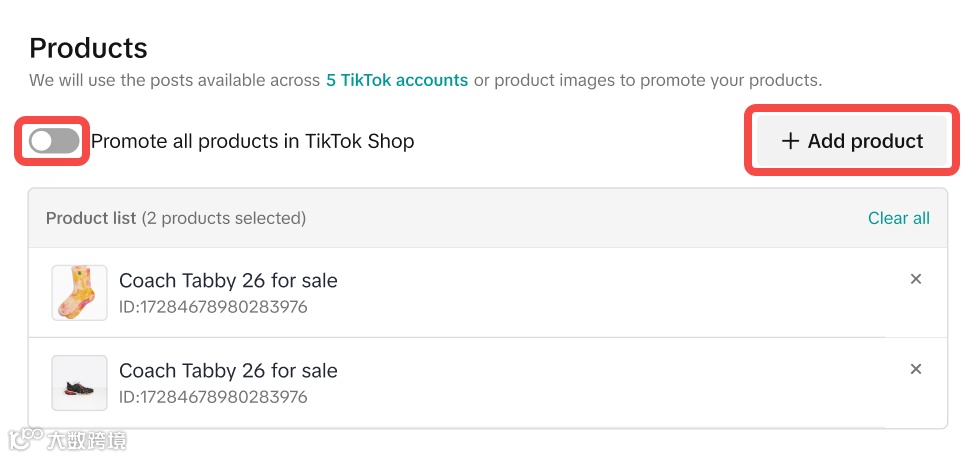Viewport: 970px width, 458px height.
Task: Click the ID number under sneaker product
Action: (212, 397)
